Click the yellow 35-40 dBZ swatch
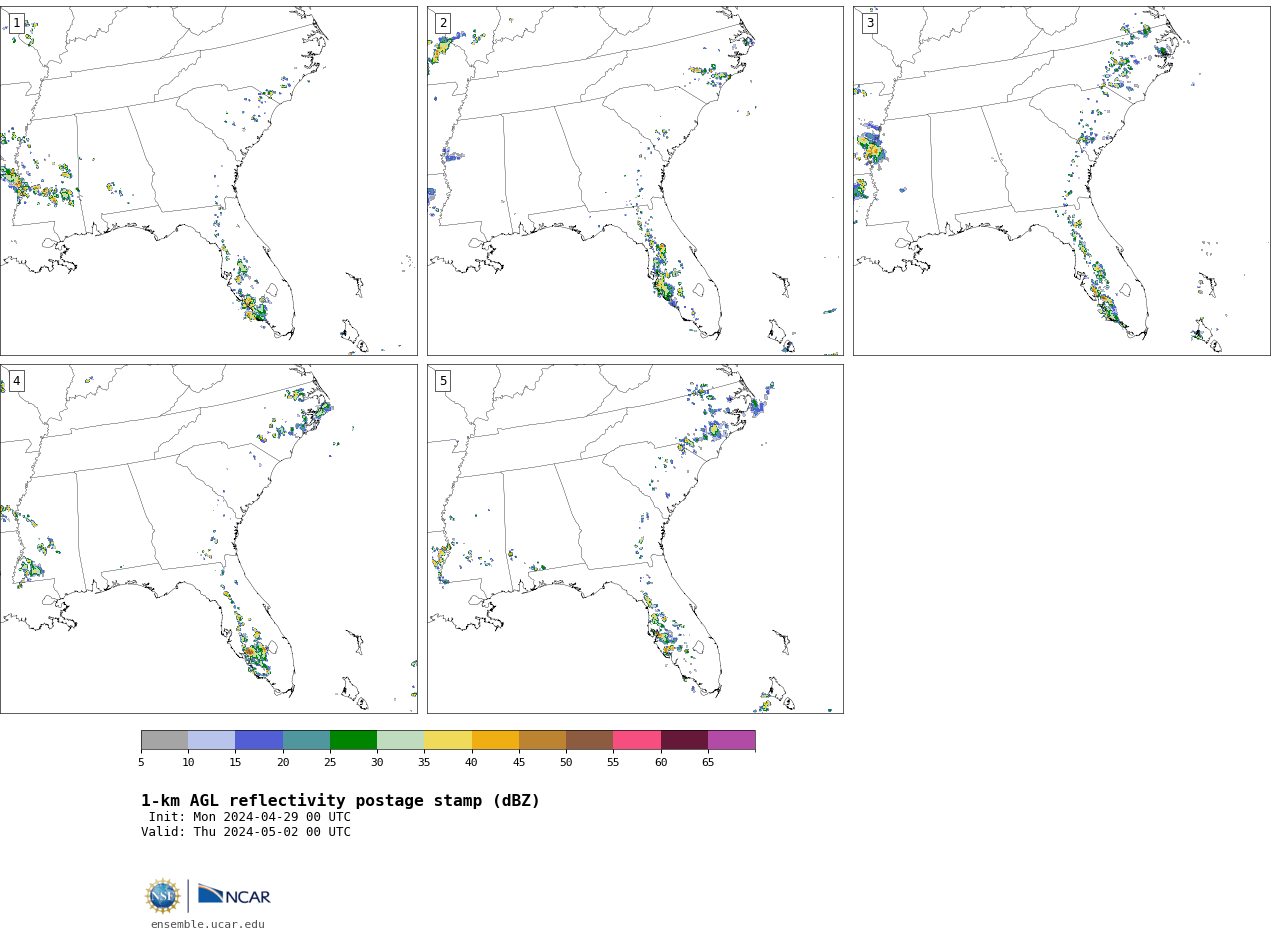The width and height of the screenshot is (1280, 936). coord(448,740)
